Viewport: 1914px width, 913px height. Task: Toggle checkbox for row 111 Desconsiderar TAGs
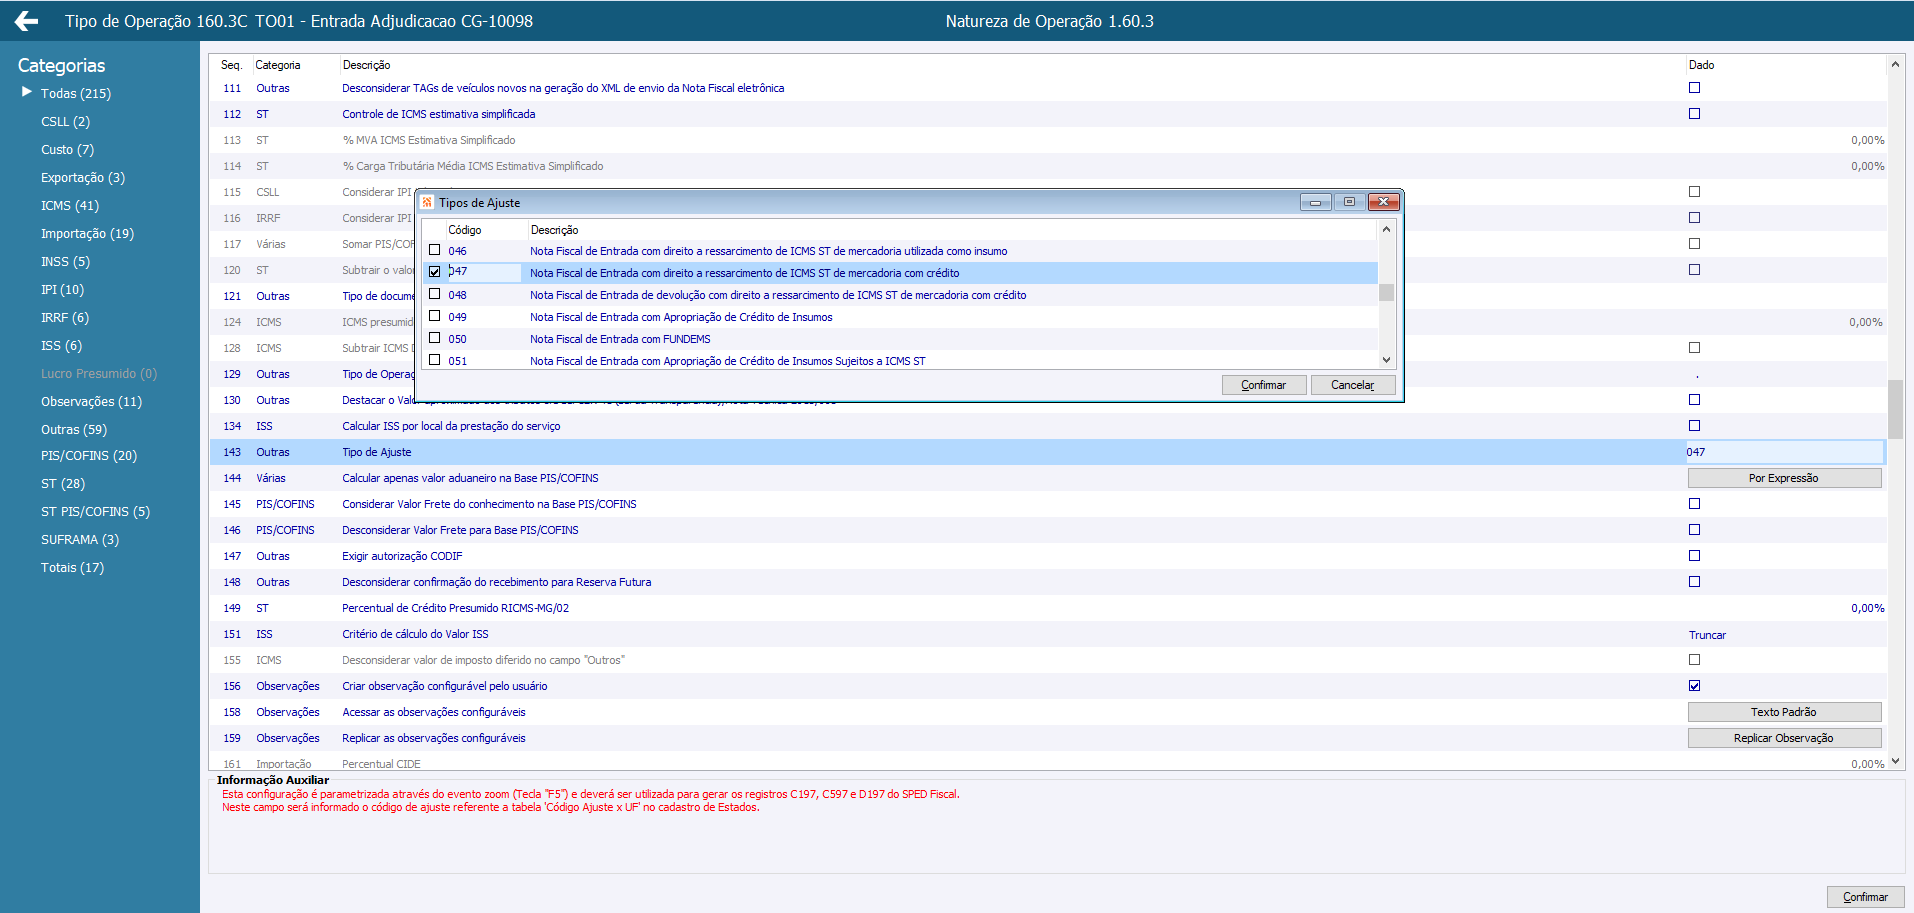[x=1694, y=88]
